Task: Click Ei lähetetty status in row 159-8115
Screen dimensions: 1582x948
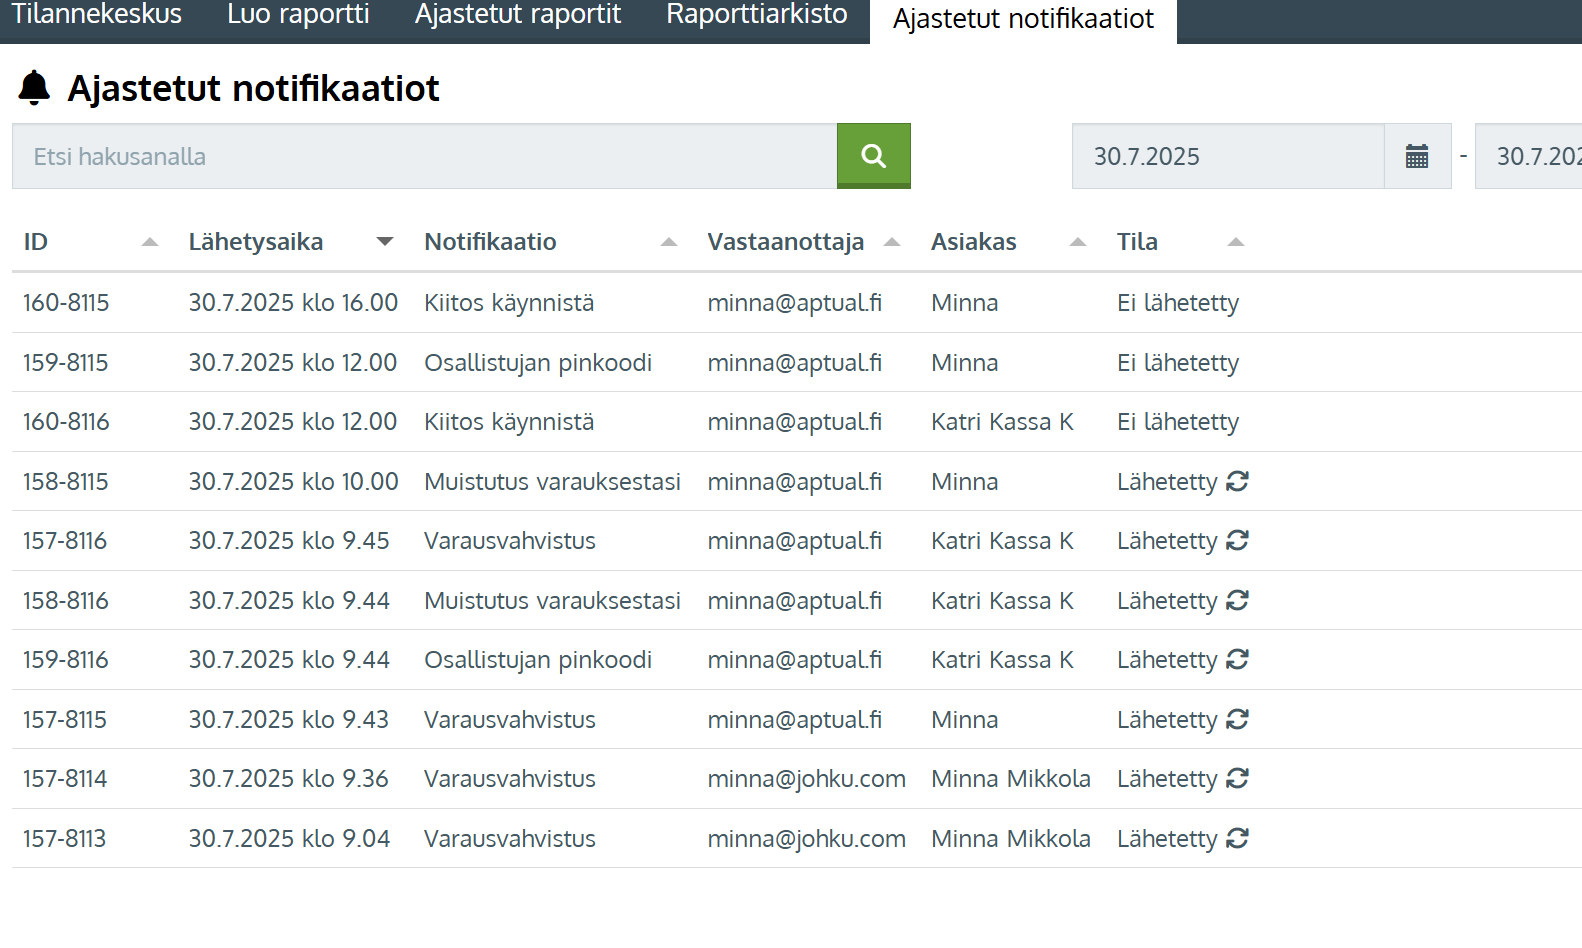Action: pos(1178,363)
